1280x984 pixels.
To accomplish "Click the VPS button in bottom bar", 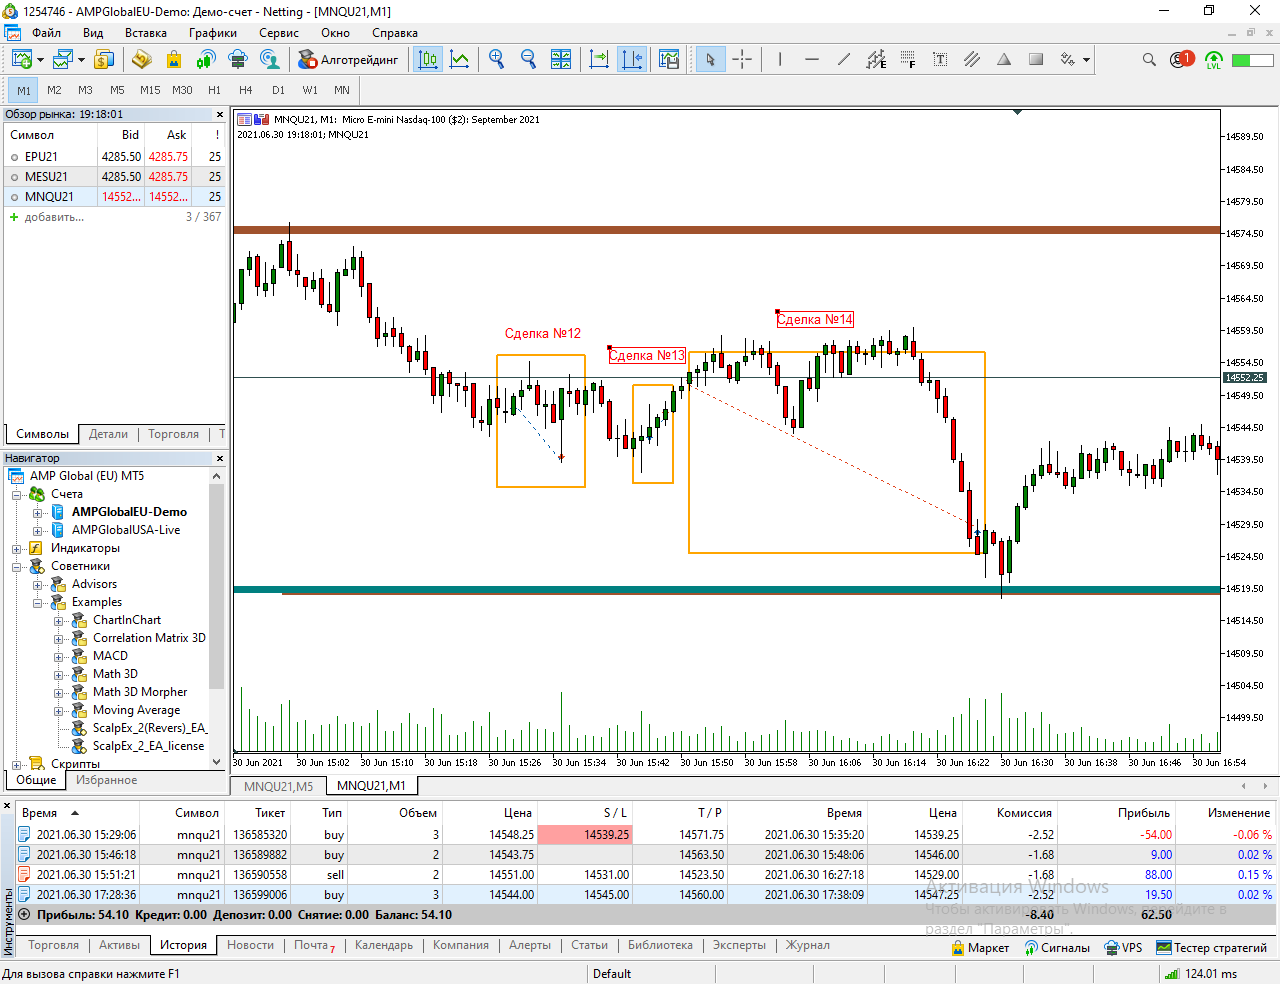I will [1123, 948].
